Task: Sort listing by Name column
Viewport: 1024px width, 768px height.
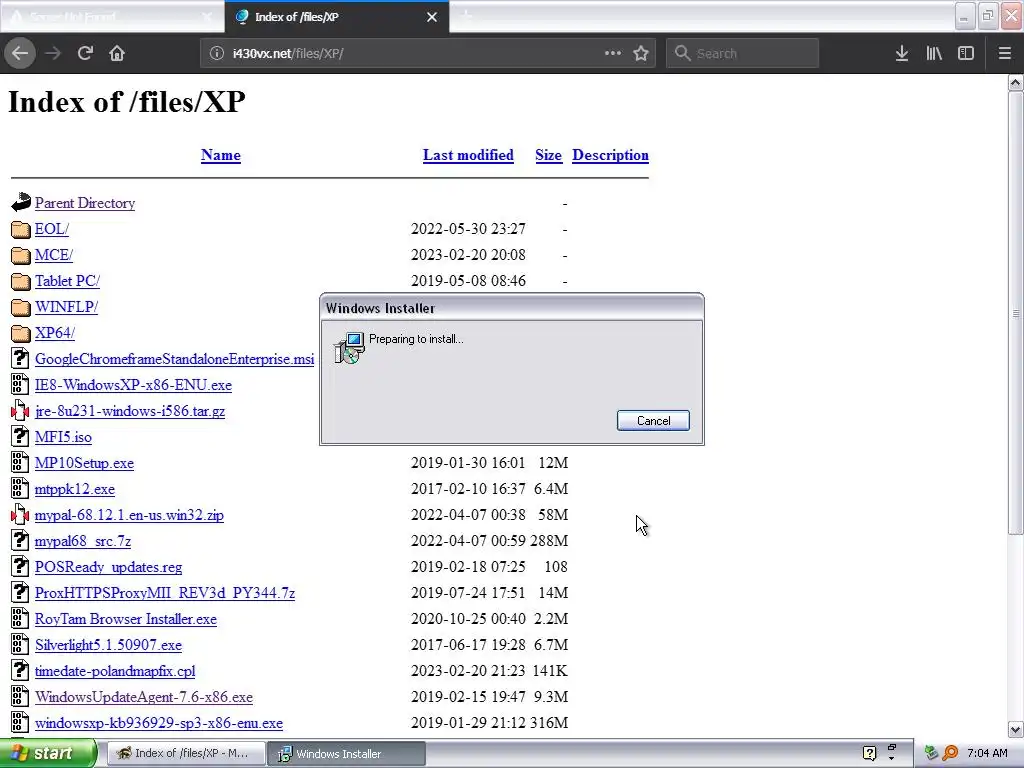Action: point(221,155)
